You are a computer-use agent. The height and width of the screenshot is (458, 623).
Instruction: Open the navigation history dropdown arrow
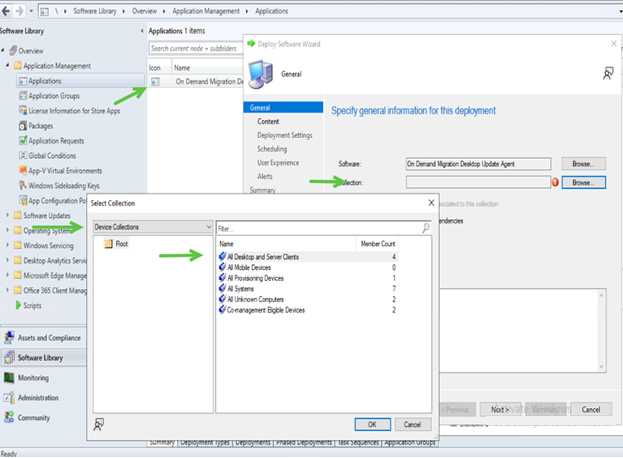31,11
